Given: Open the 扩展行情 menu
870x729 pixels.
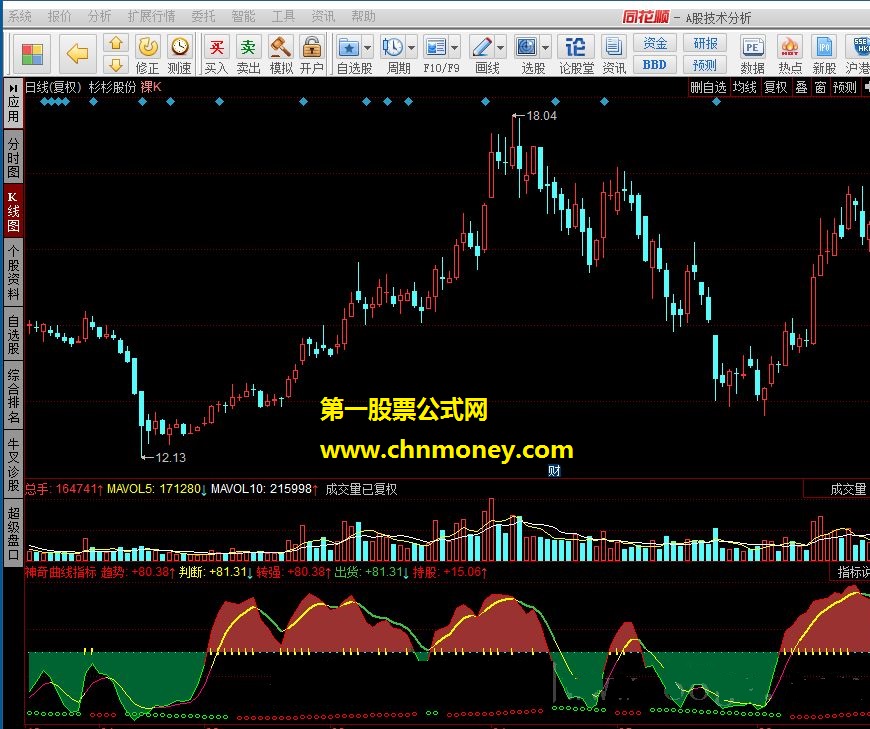Looking at the screenshot, I should click(151, 17).
